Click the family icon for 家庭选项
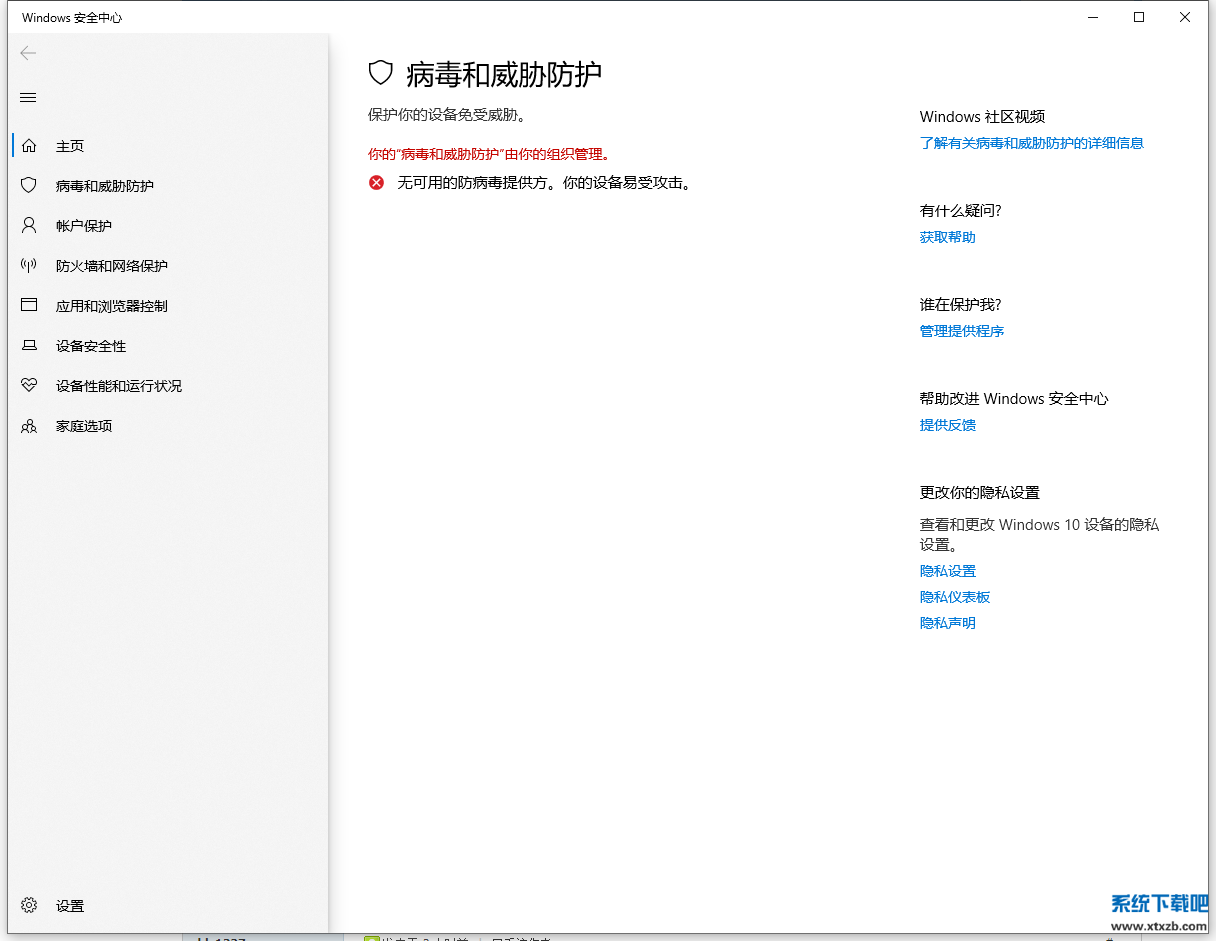The height and width of the screenshot is (941, 1216). 28,425
